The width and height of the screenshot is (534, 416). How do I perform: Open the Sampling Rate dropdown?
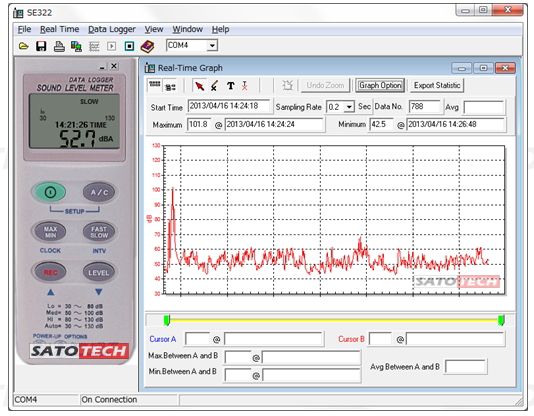pos(349,107)
